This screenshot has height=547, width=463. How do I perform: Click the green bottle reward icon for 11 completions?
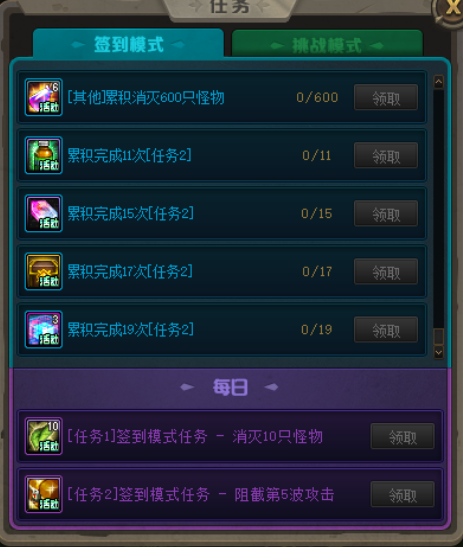coord(44,155)
